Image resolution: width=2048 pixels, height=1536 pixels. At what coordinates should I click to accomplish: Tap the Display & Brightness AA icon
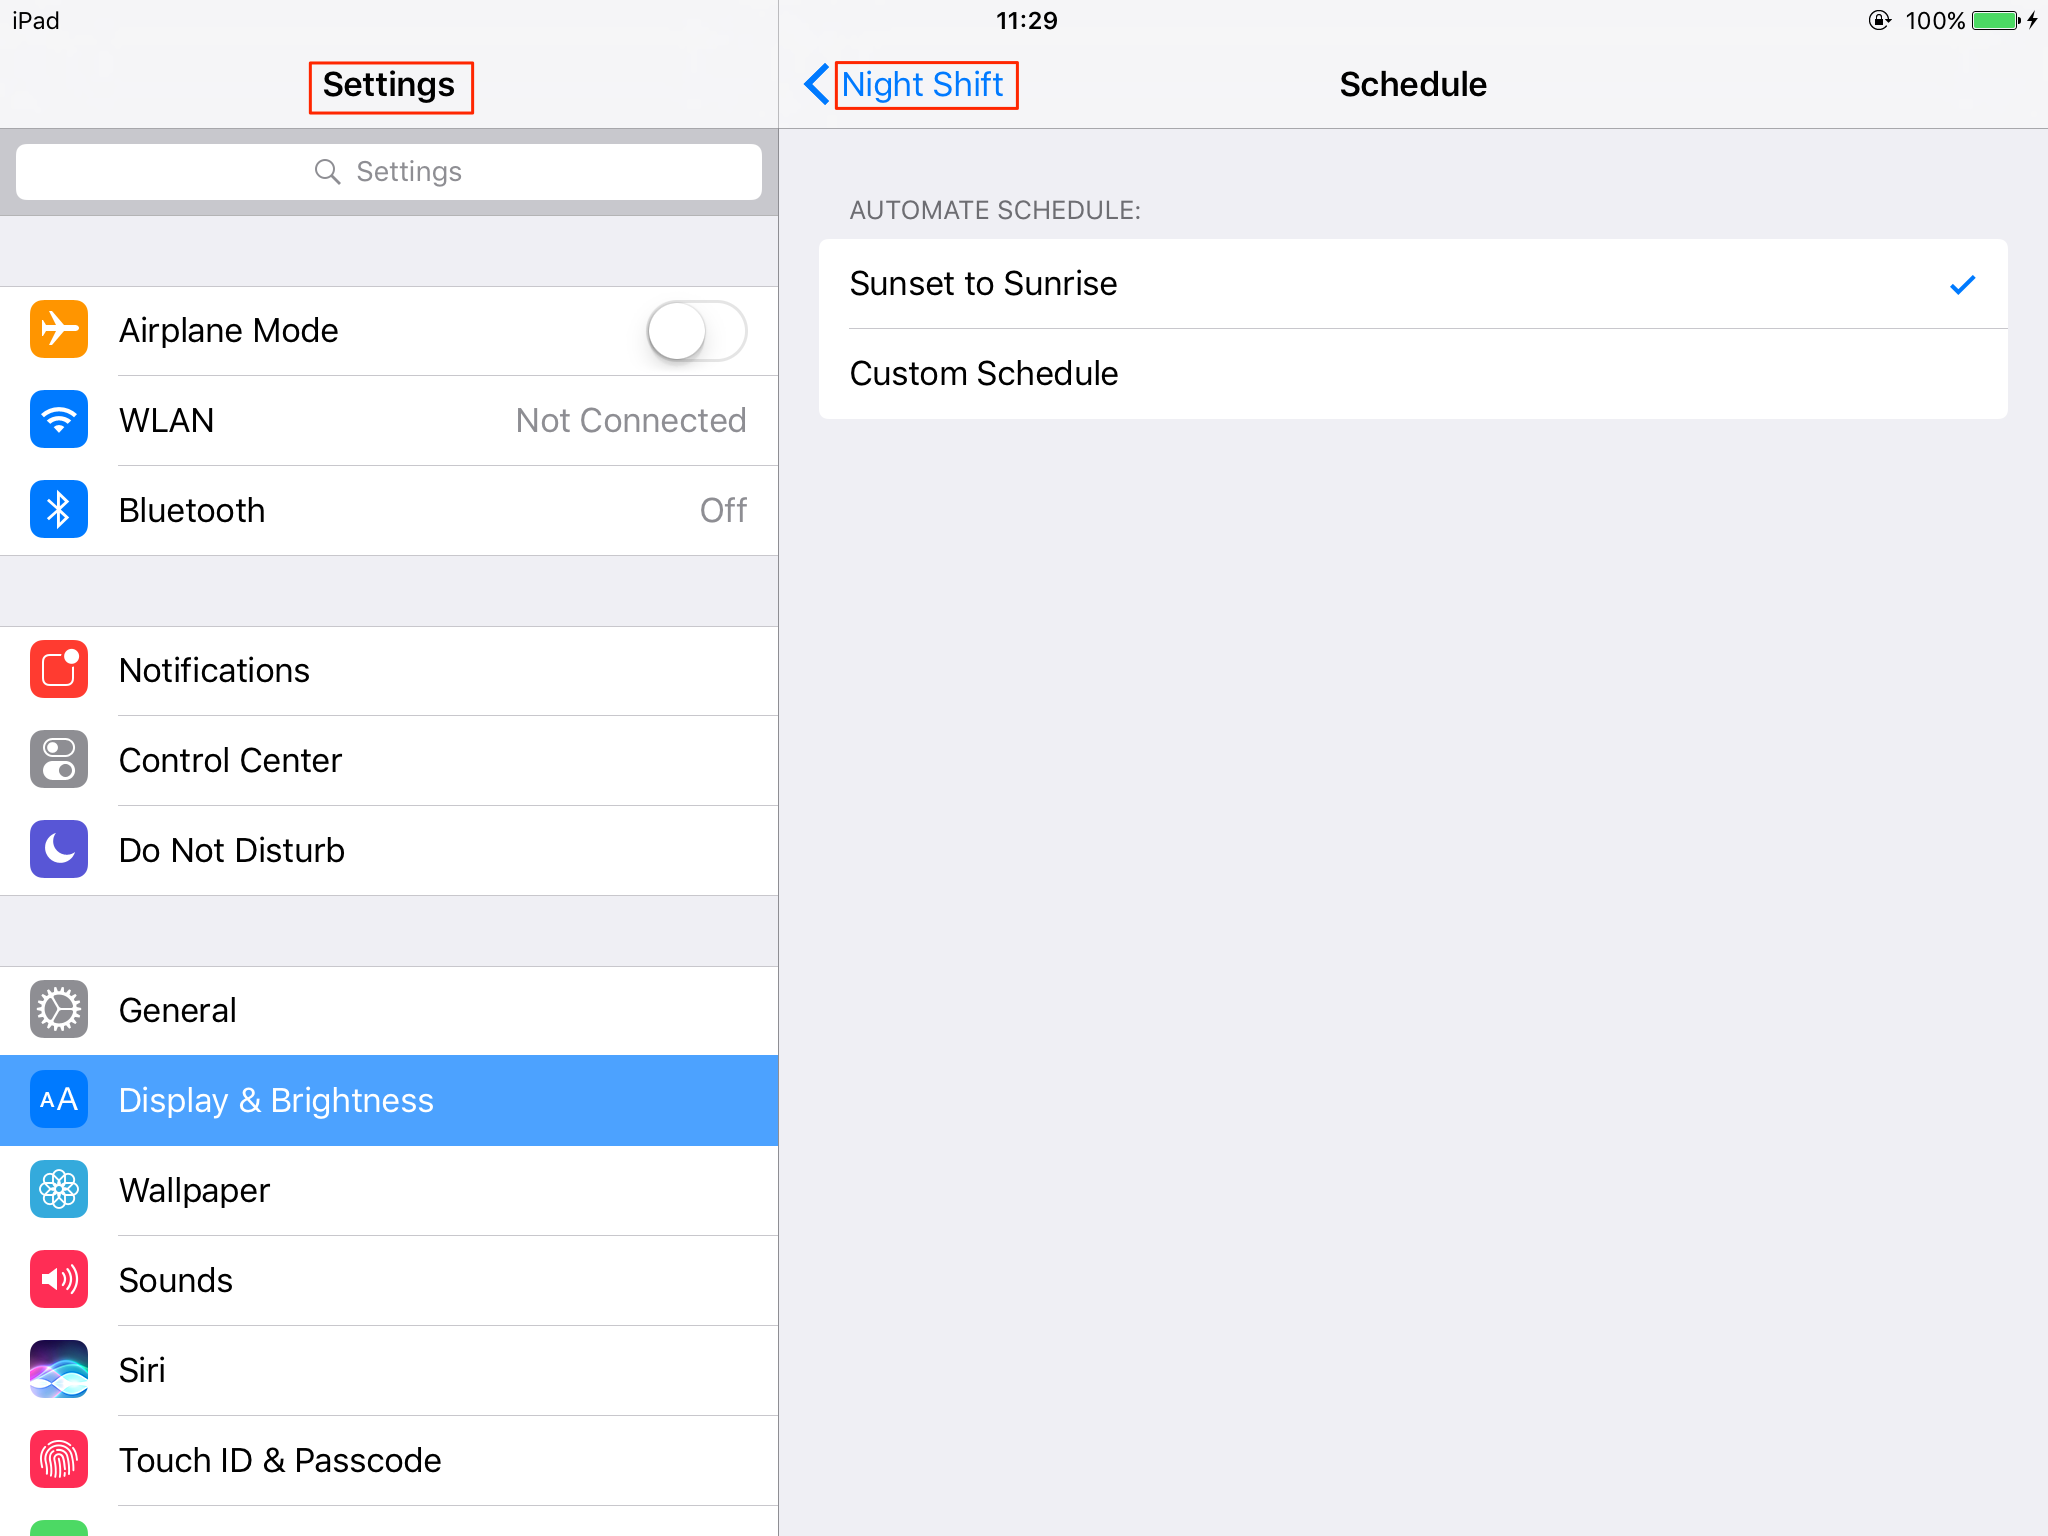point(59,1099)
